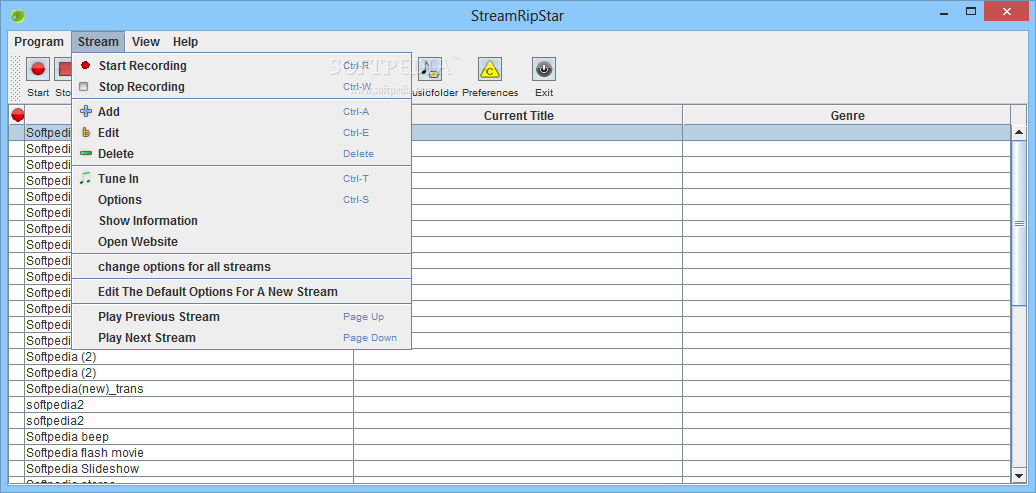Open the View menu
1036x493 pixels.
tap(145, 42)
